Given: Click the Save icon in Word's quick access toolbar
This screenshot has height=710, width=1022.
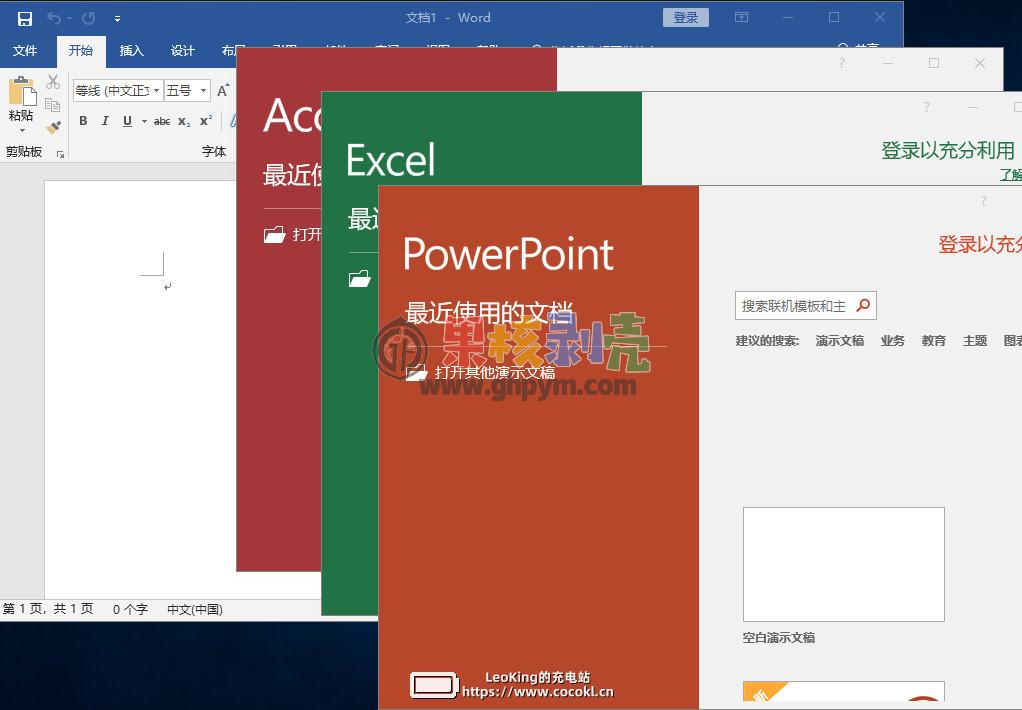Looking at the screenshot, I should point(25,18).
